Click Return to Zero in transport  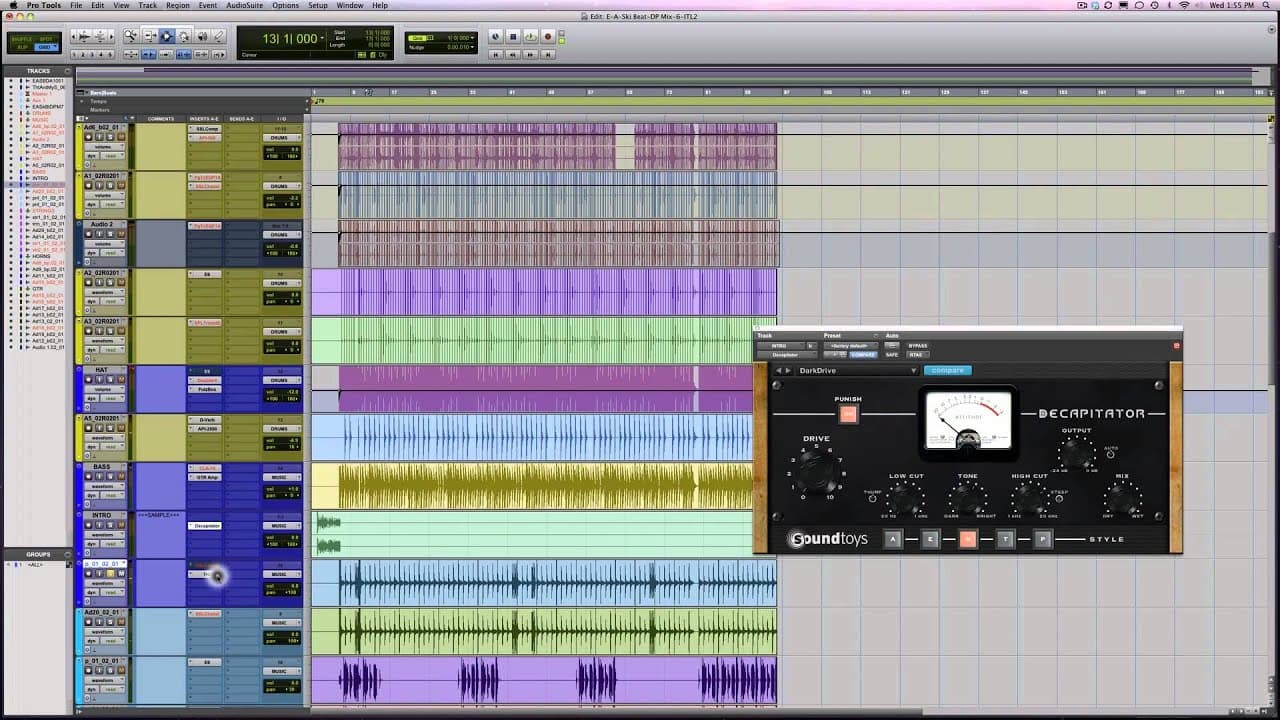(x=496, y=54)
